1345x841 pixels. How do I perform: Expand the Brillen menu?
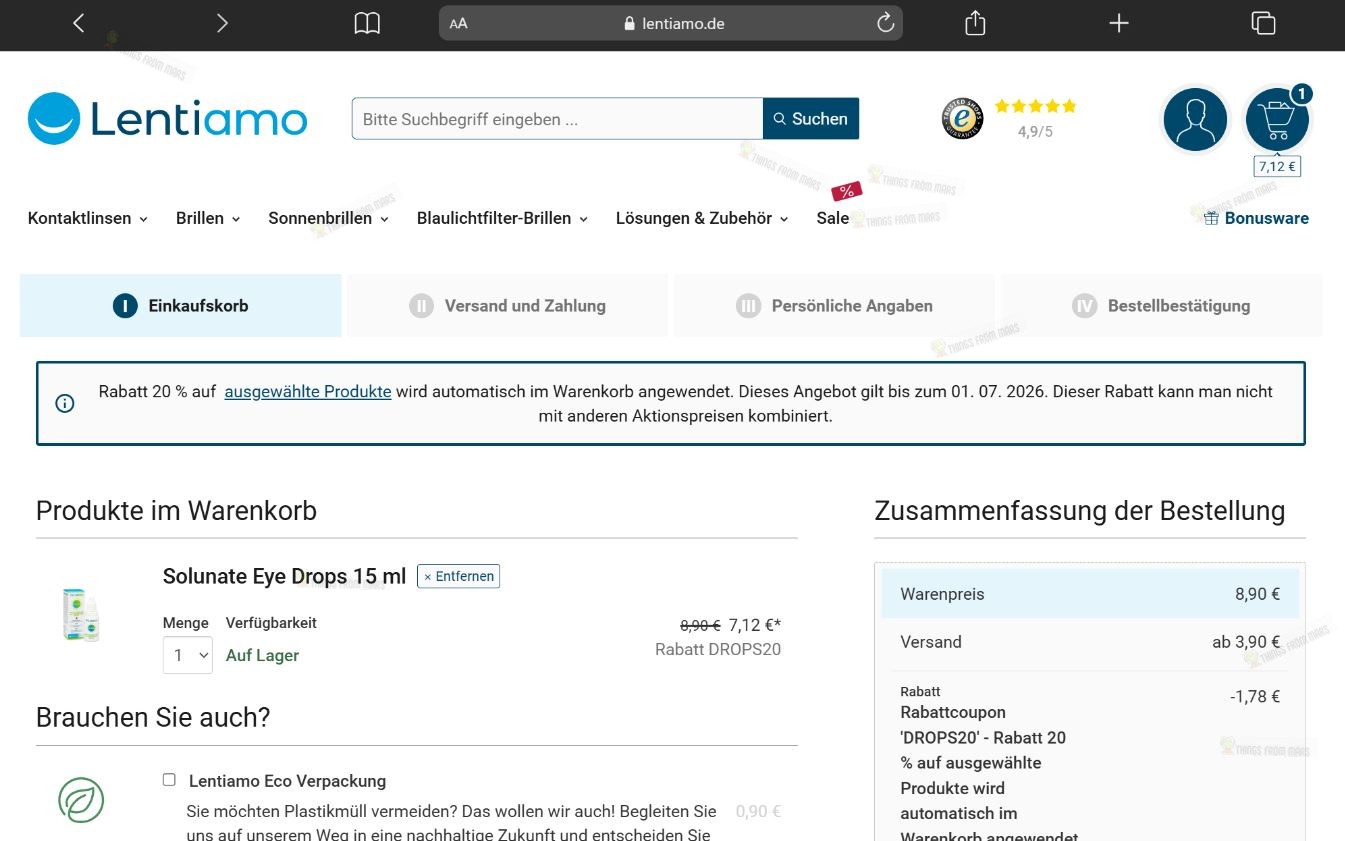pos(208,218)
